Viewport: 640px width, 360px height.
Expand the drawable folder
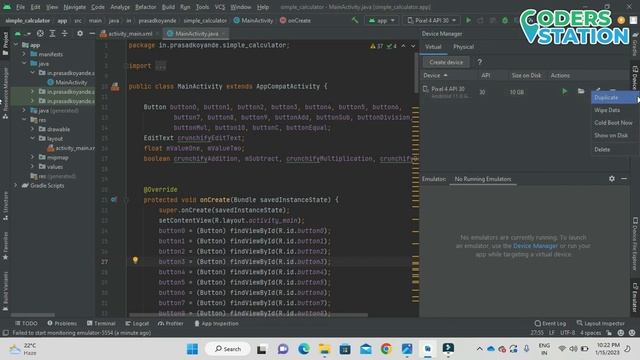[32, 129]
